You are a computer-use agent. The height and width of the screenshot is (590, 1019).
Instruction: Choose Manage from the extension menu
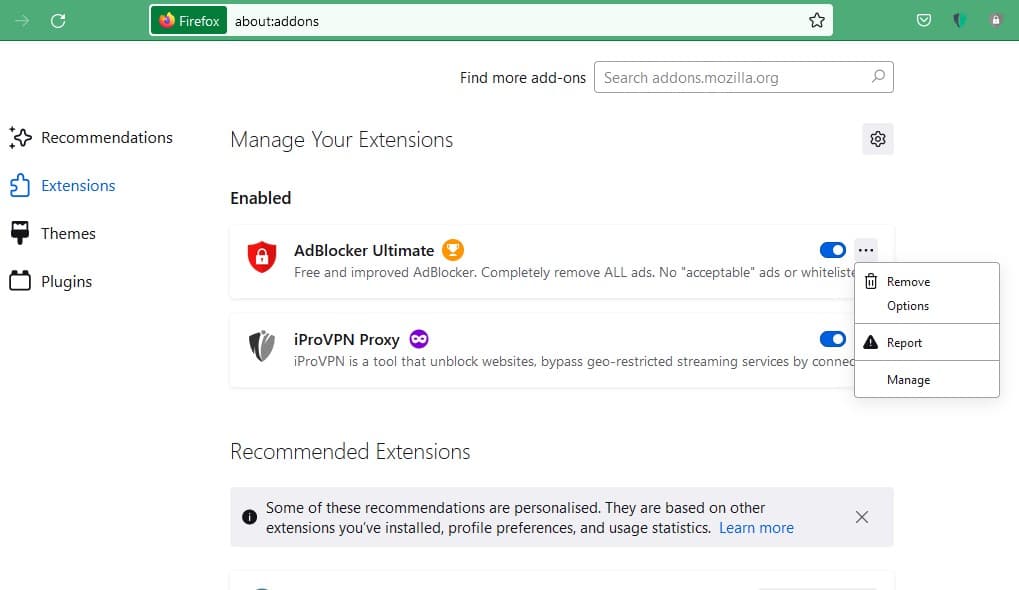click(x=927, y=379)
